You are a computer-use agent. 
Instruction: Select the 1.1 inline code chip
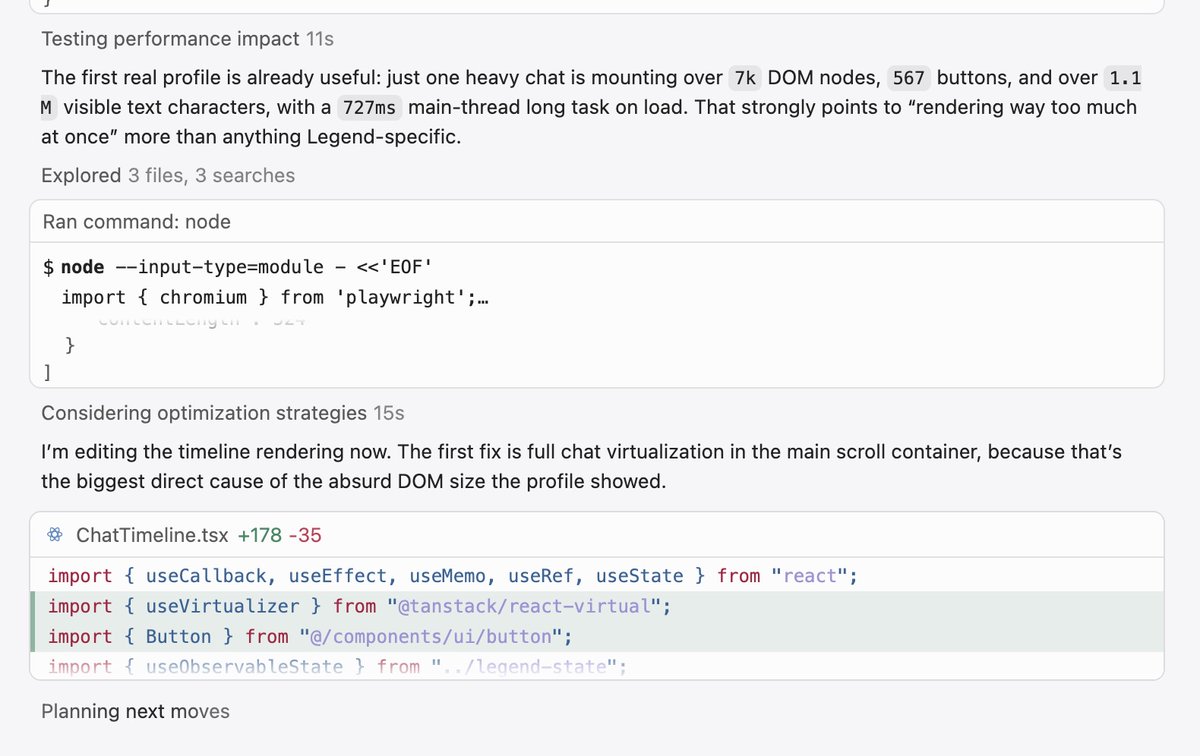[1125, 78]
